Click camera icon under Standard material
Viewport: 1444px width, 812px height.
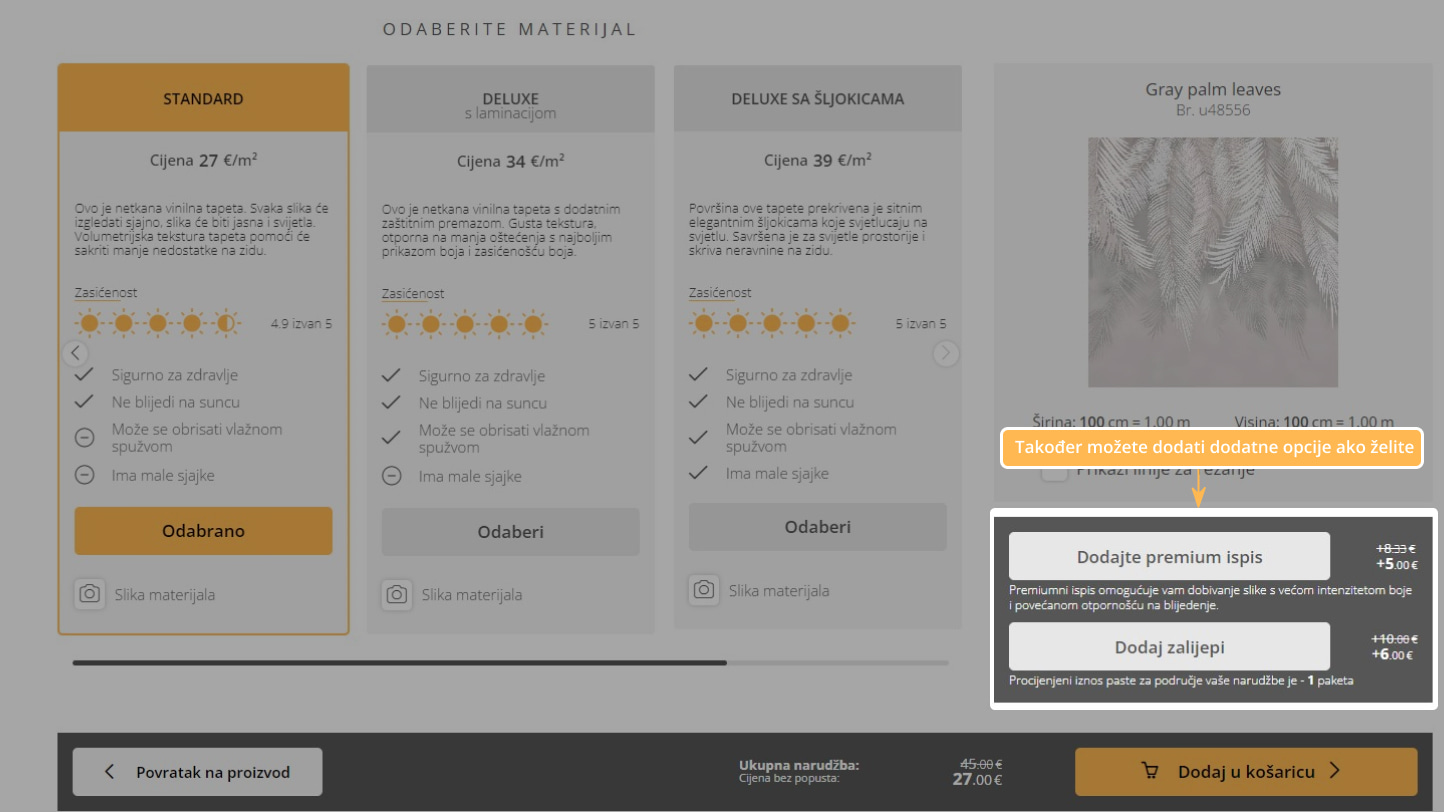pos(89,594)
